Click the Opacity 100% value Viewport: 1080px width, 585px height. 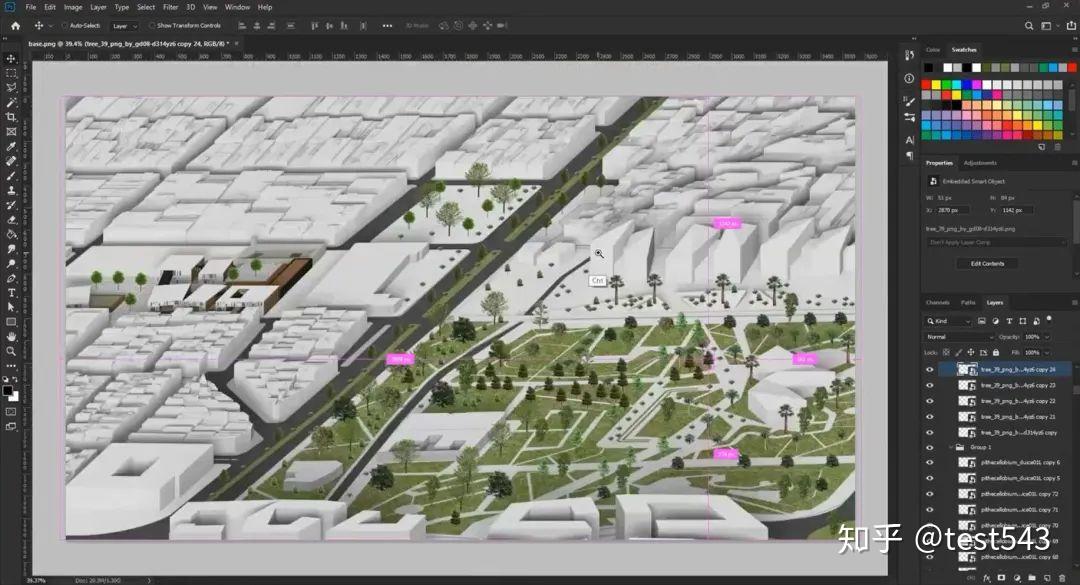(1032, 337)
